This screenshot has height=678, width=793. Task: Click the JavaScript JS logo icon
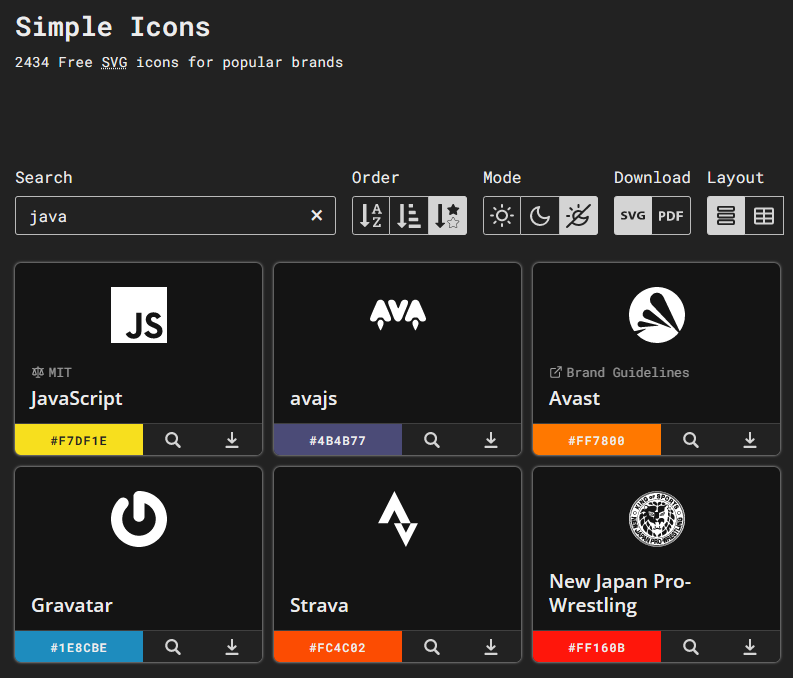pyautogui.click(x=139, y=315)
